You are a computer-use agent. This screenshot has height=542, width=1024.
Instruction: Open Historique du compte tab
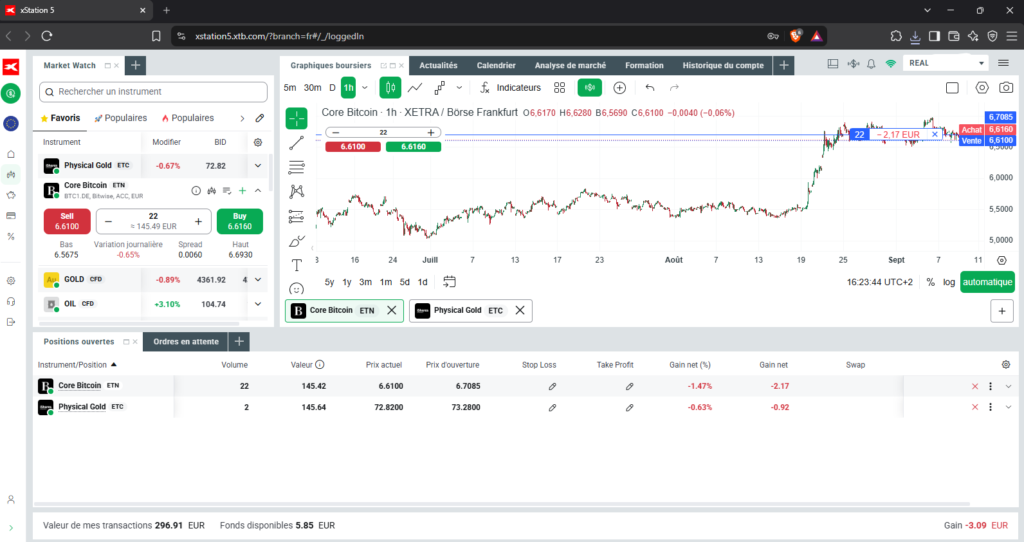tap(723, 65)
